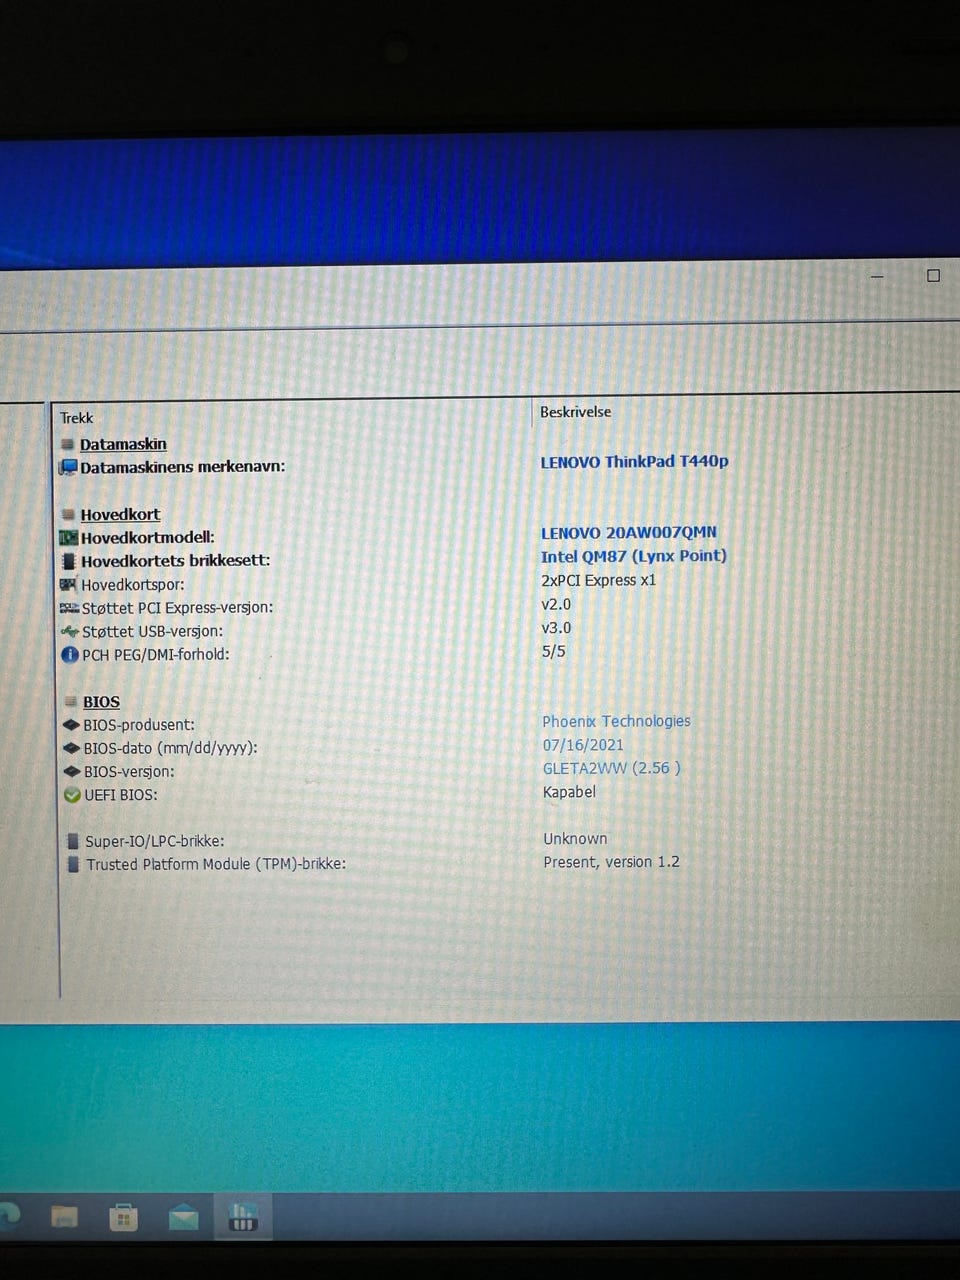Click the info icon beside PCH PEG/DMI-forhold
Screen dimensions: 960x1280
(70, 655)
